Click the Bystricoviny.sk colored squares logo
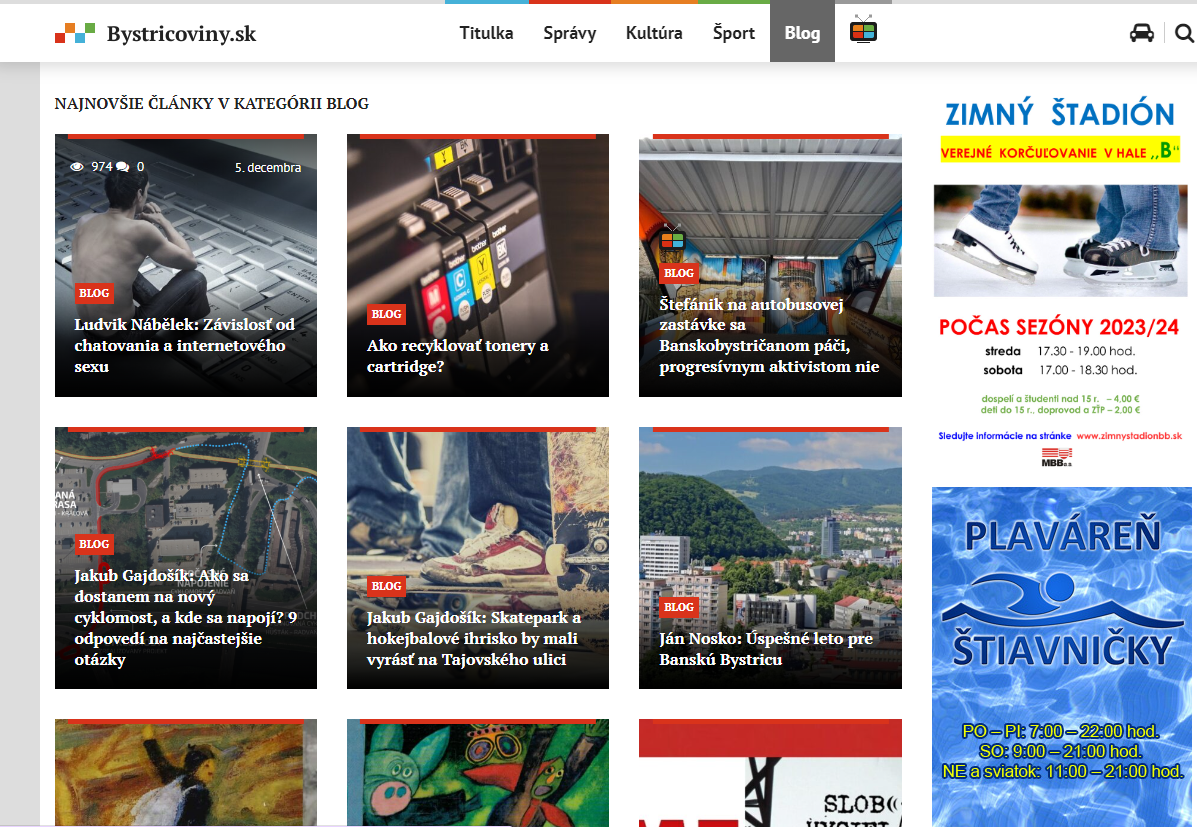 pyautogui.click(x=75, y=33)
